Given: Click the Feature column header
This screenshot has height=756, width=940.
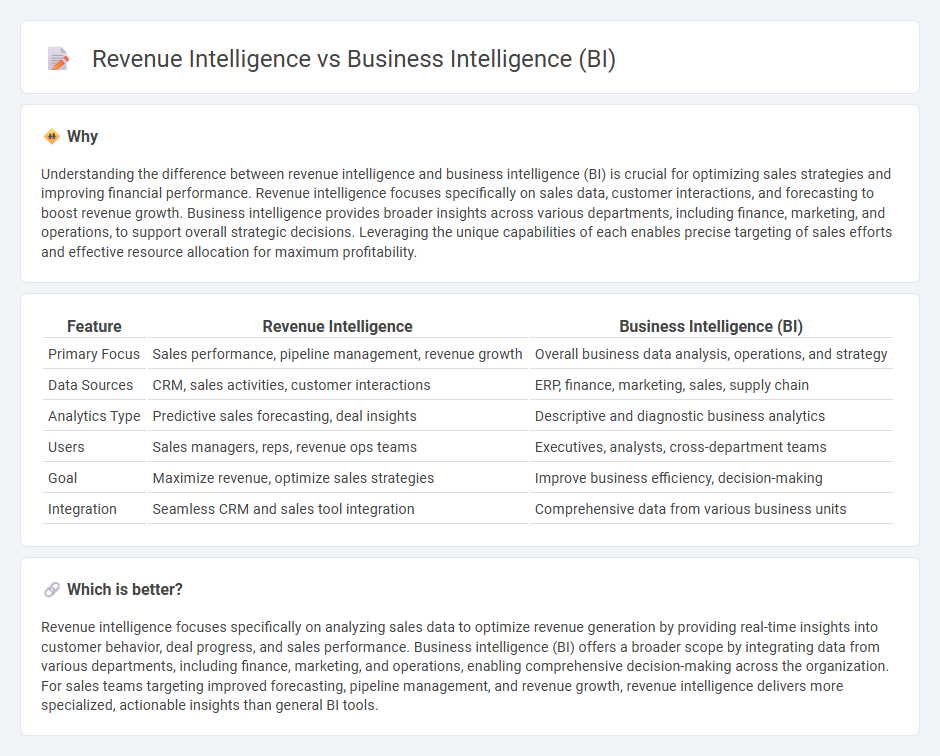Looking at the screenshot, I should click(94, 326).
